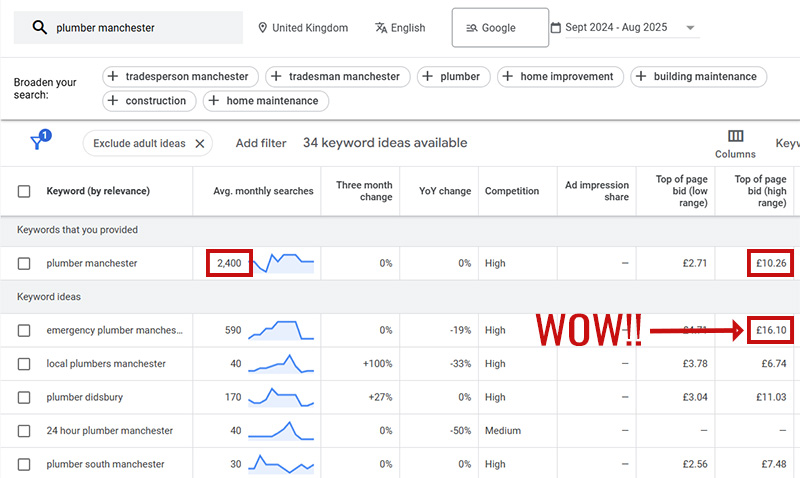Click local plumbers manchester trend sparkline
Screen dimensions: 800x478
coord(281,364)
